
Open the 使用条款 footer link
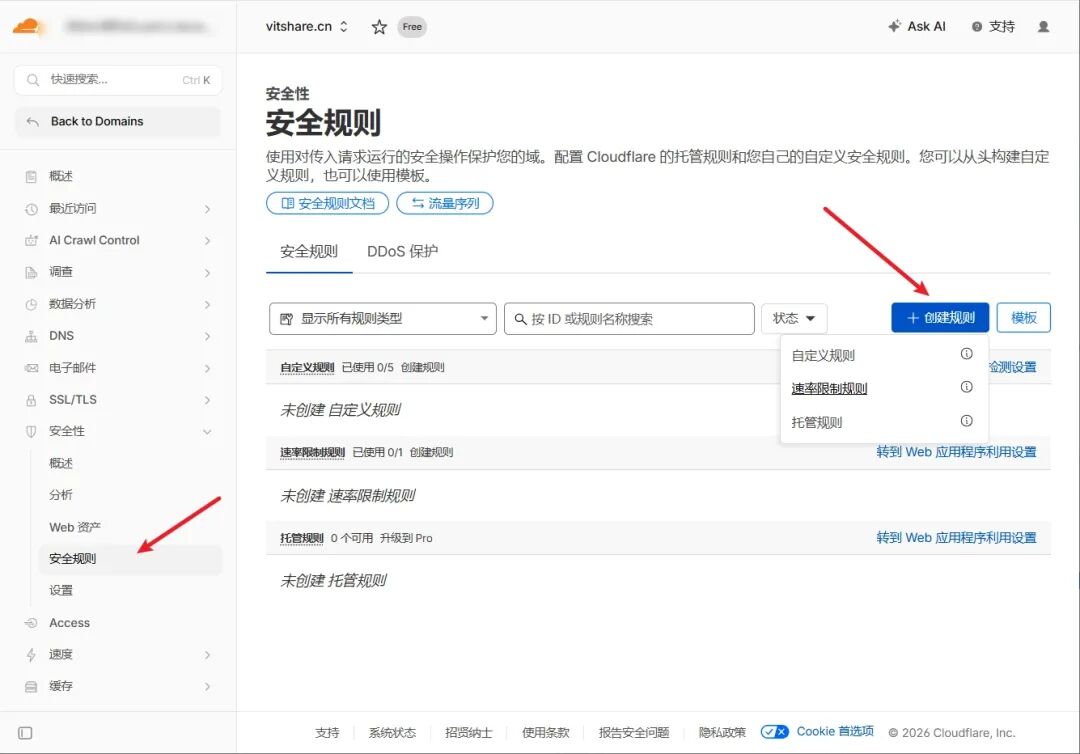(546, 733)
